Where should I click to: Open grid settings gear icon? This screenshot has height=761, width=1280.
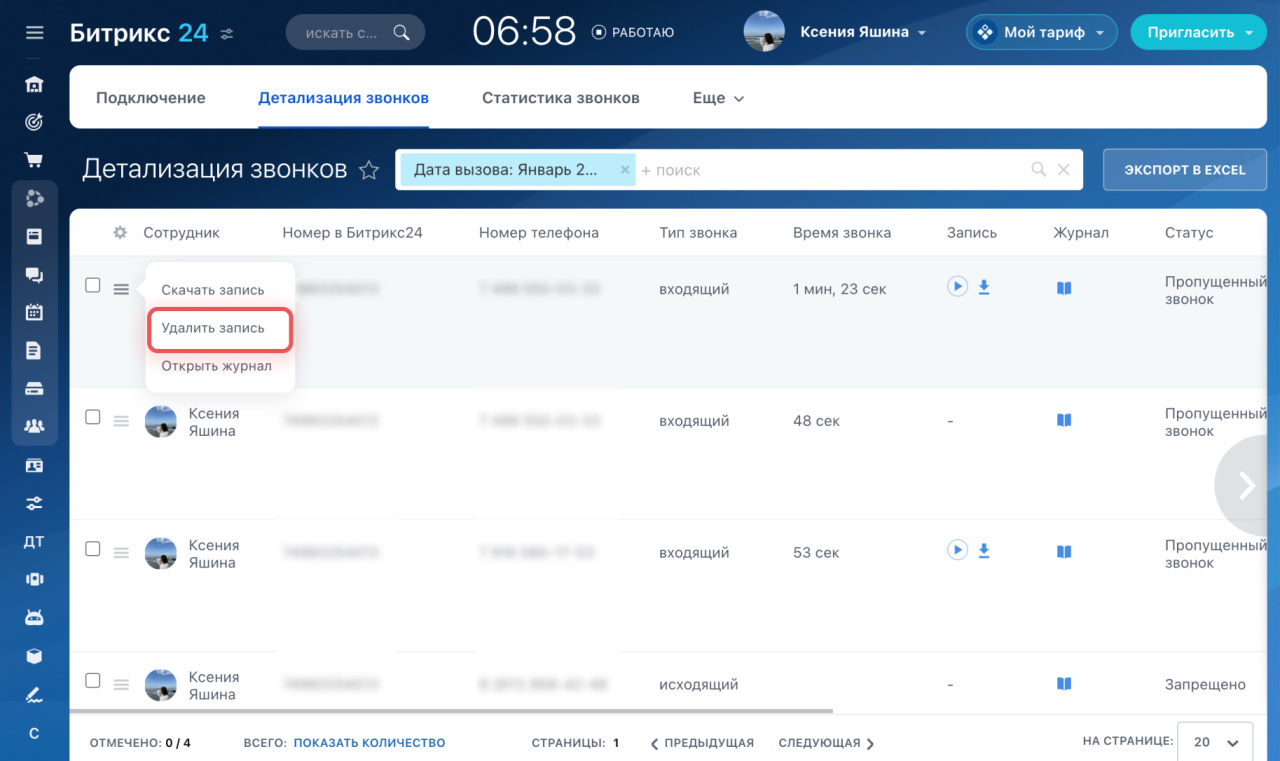click(120, 232)
